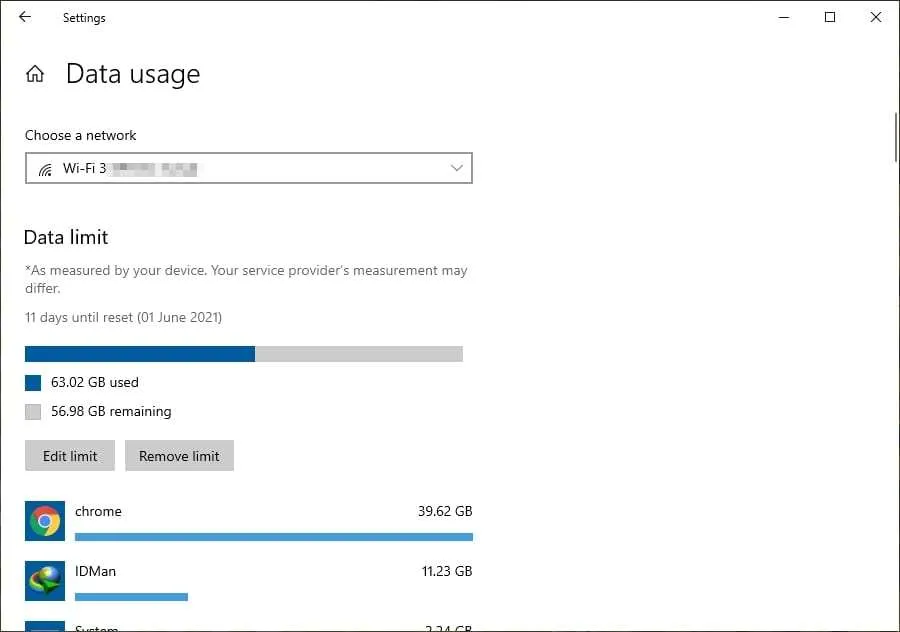This screenshot has height=632, width=900.
Task: Minimize the Settings window
Action: click(x=784, y=17)
